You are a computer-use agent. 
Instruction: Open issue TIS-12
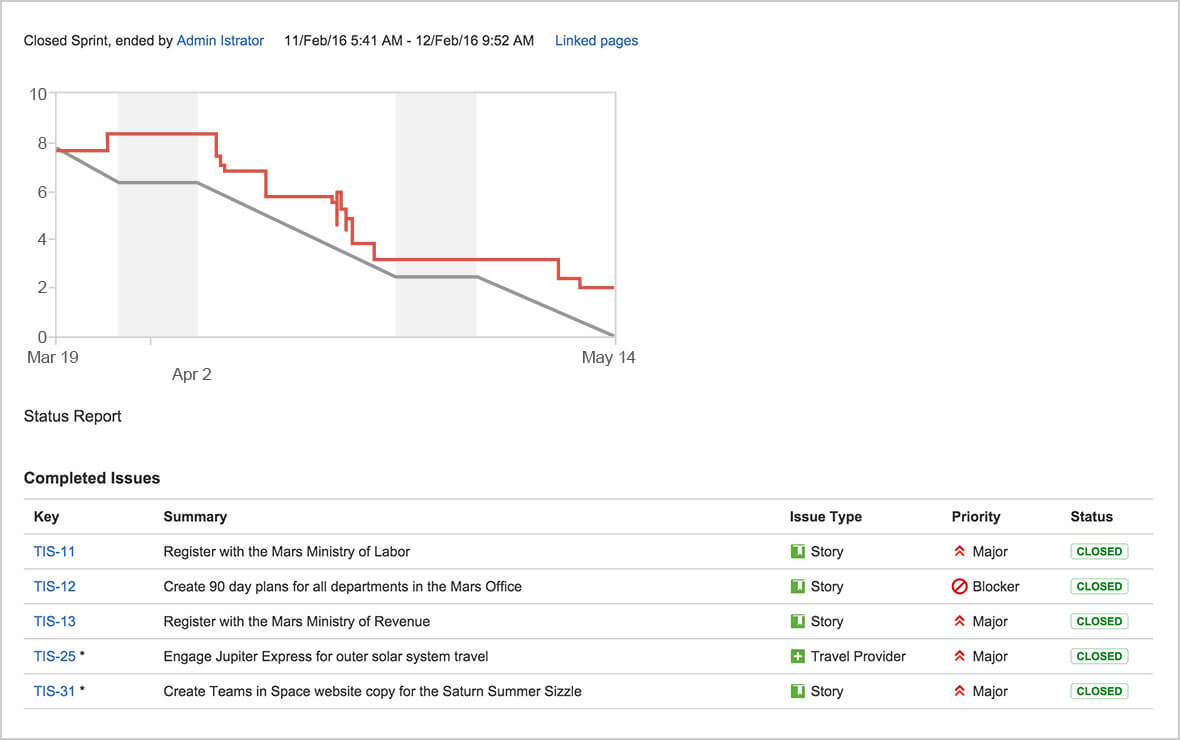54,586
